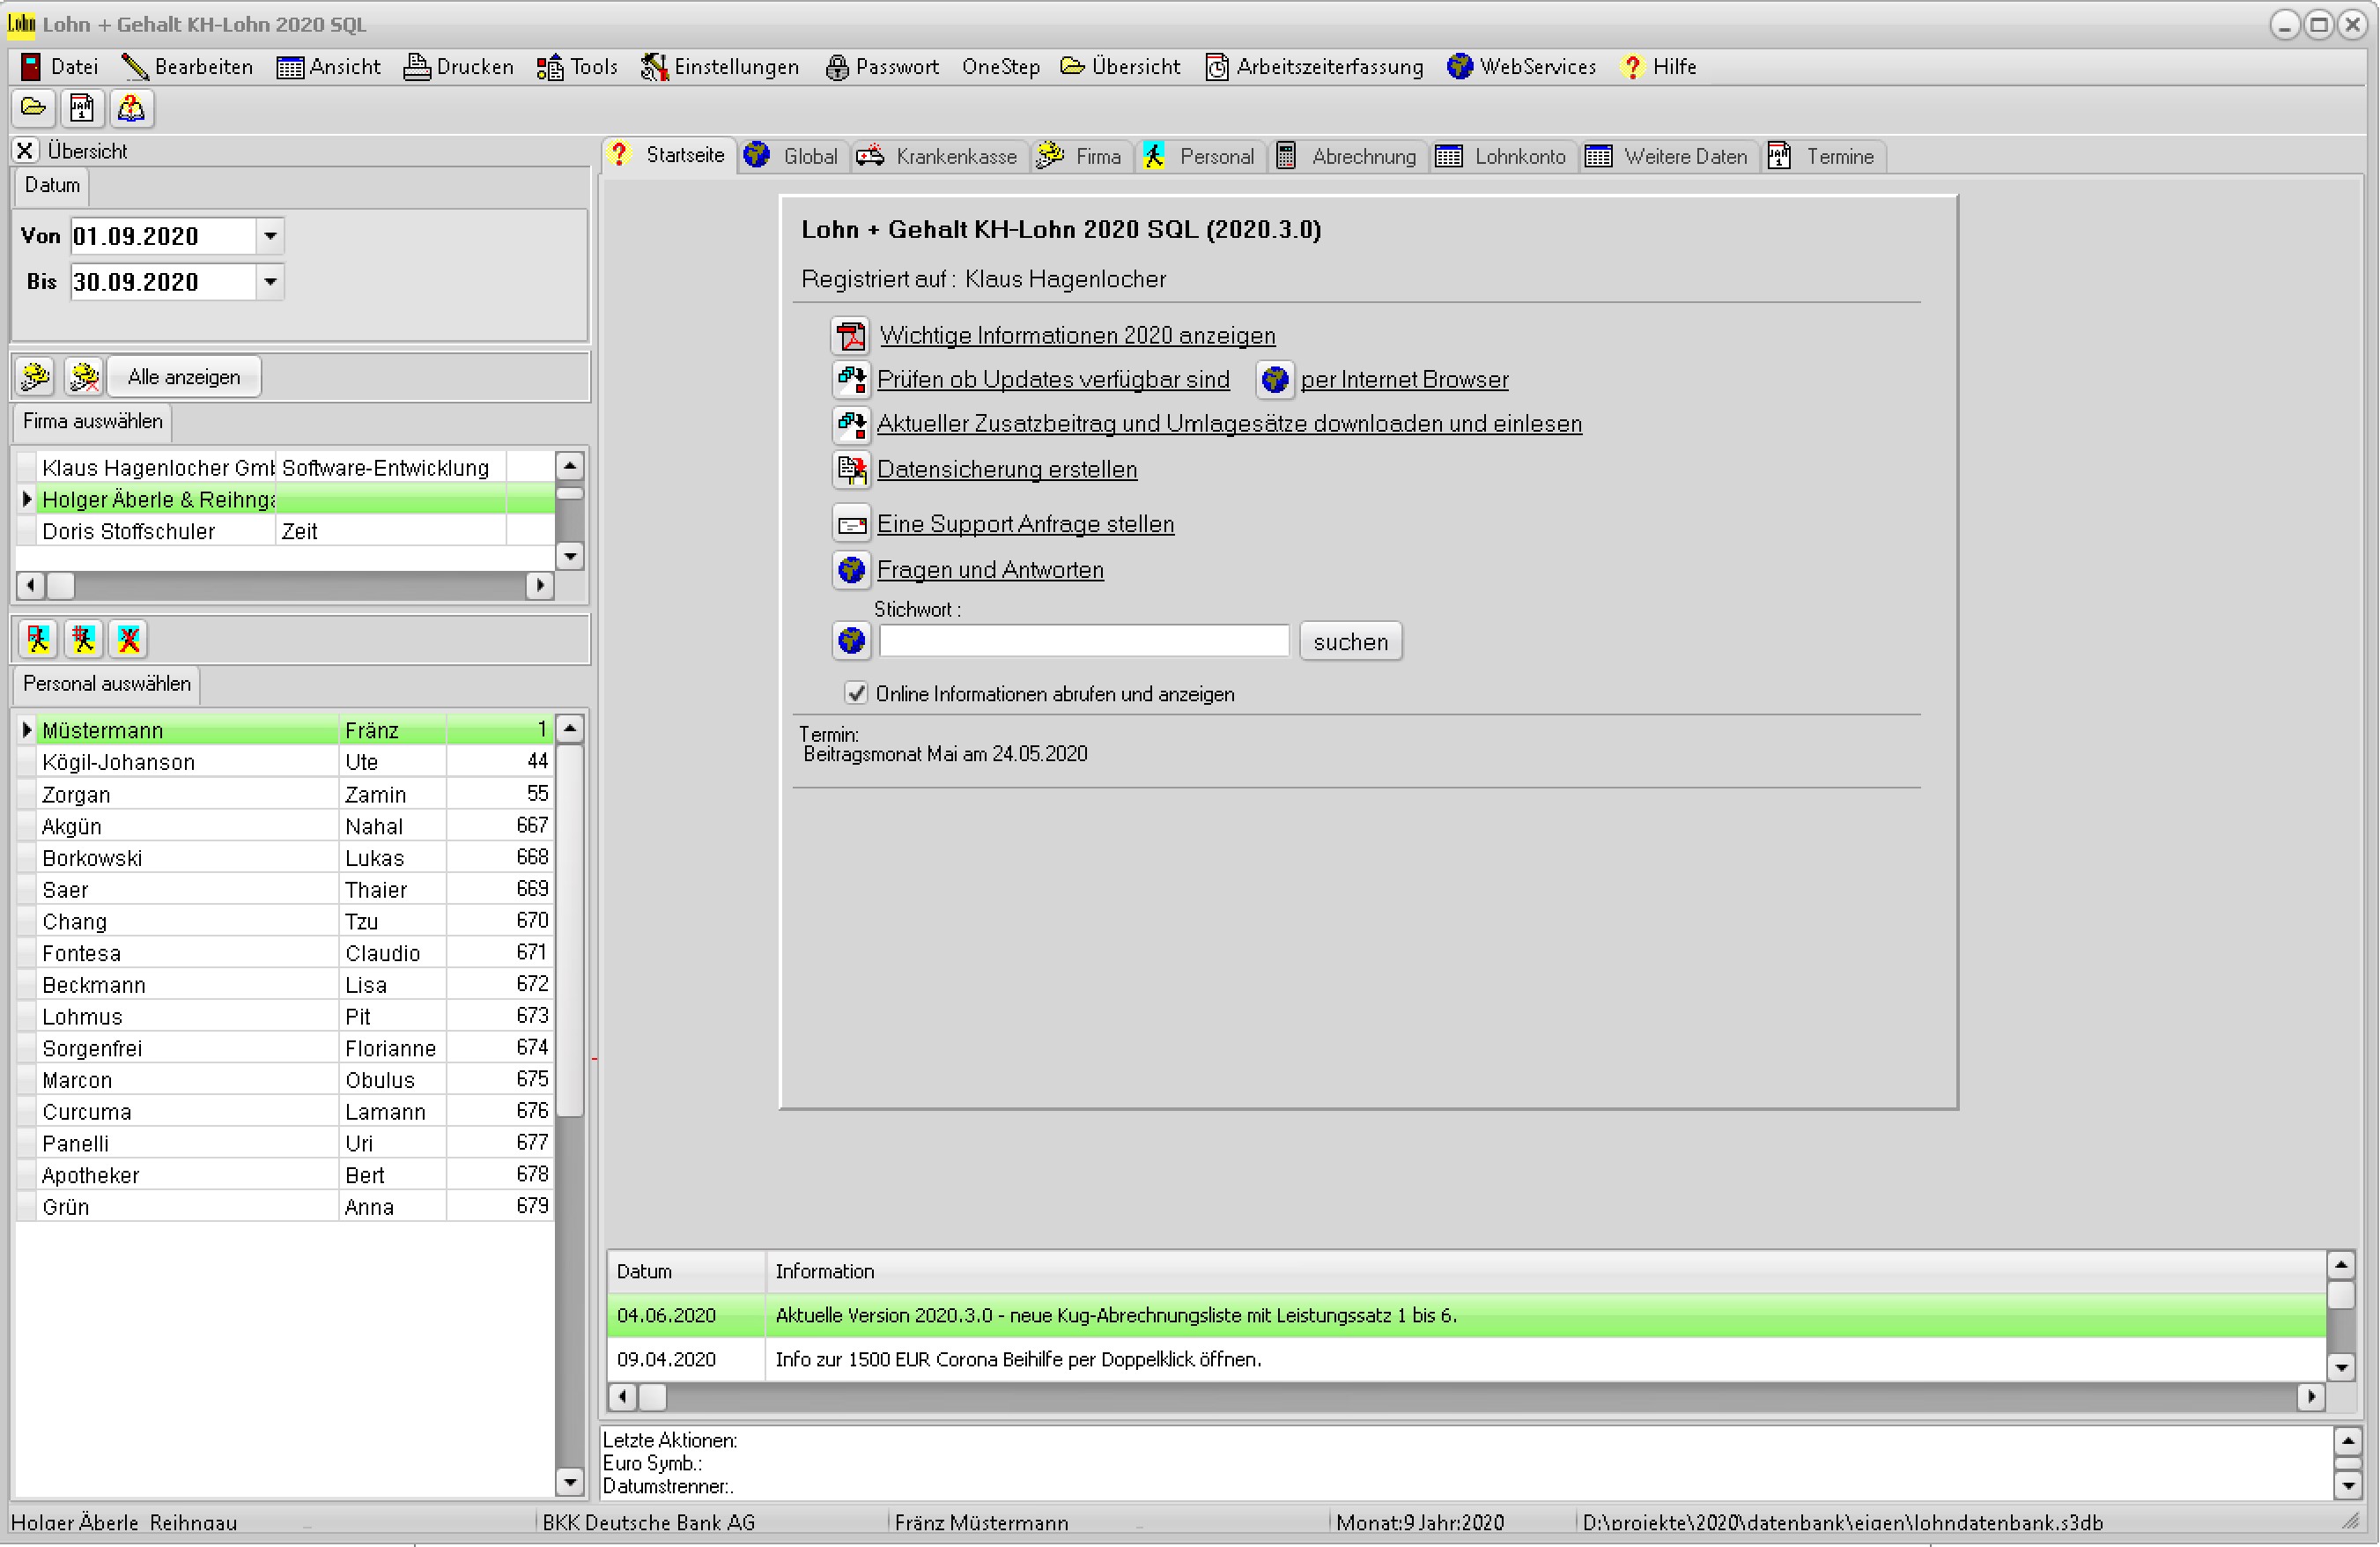Open the Drucken menu

pyautogui.click(x=459, y=67)
